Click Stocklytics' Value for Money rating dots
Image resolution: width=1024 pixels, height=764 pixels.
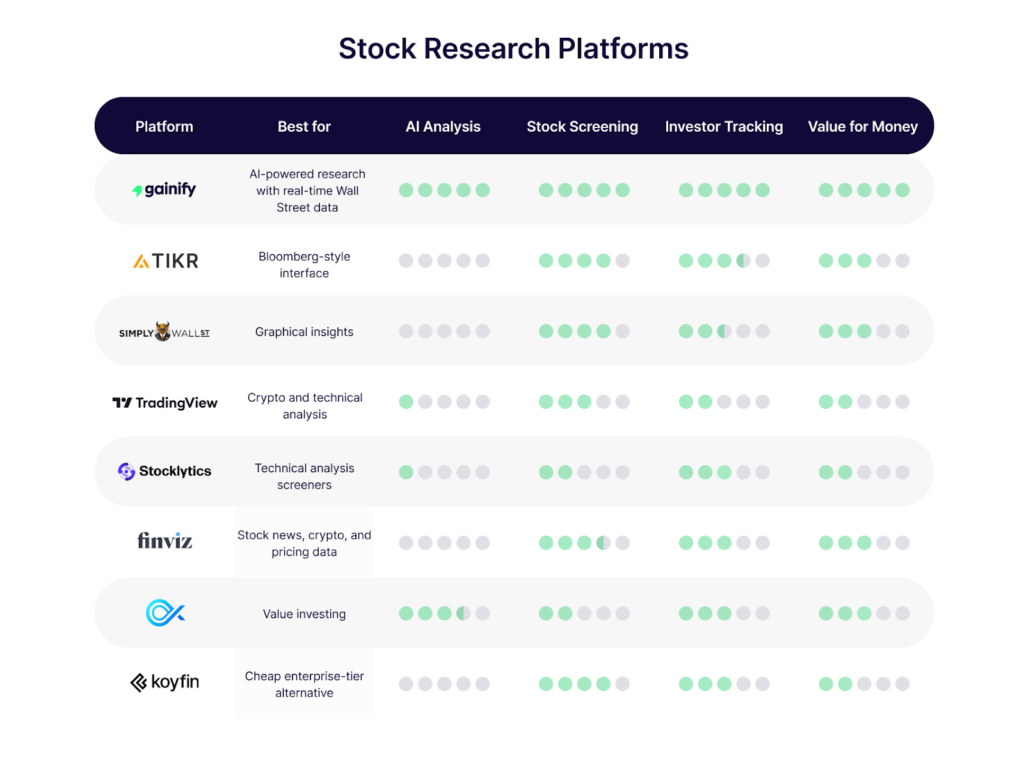[x=864, y=472]
